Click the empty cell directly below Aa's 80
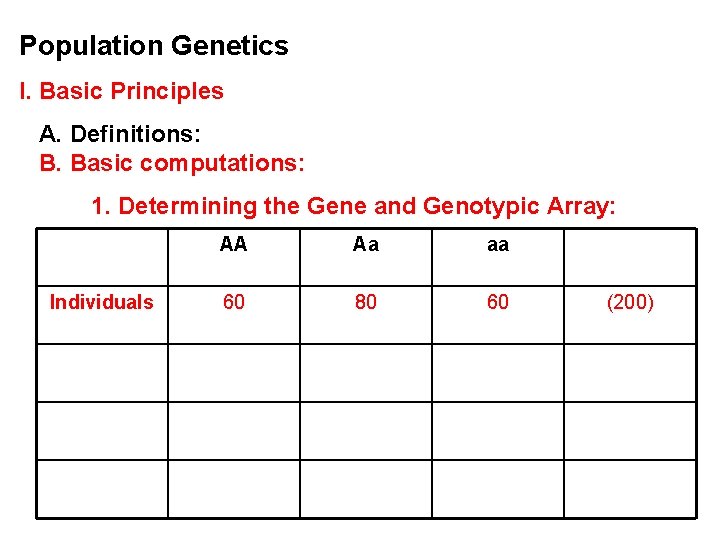This screenshot has width=720, height=540. 366,373
